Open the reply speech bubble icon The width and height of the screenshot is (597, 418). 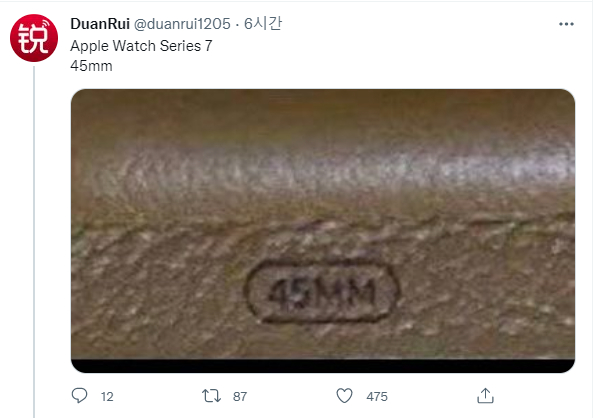click(x=79, y=396)
